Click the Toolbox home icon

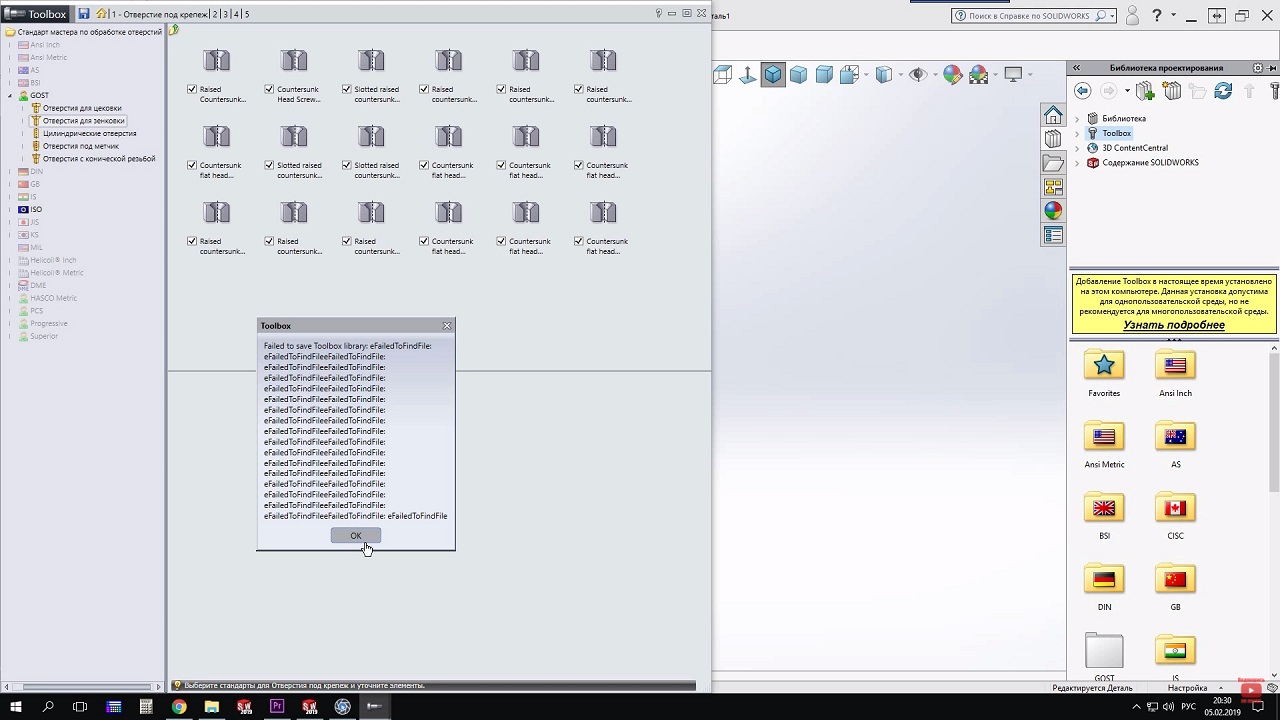(101, 14)
